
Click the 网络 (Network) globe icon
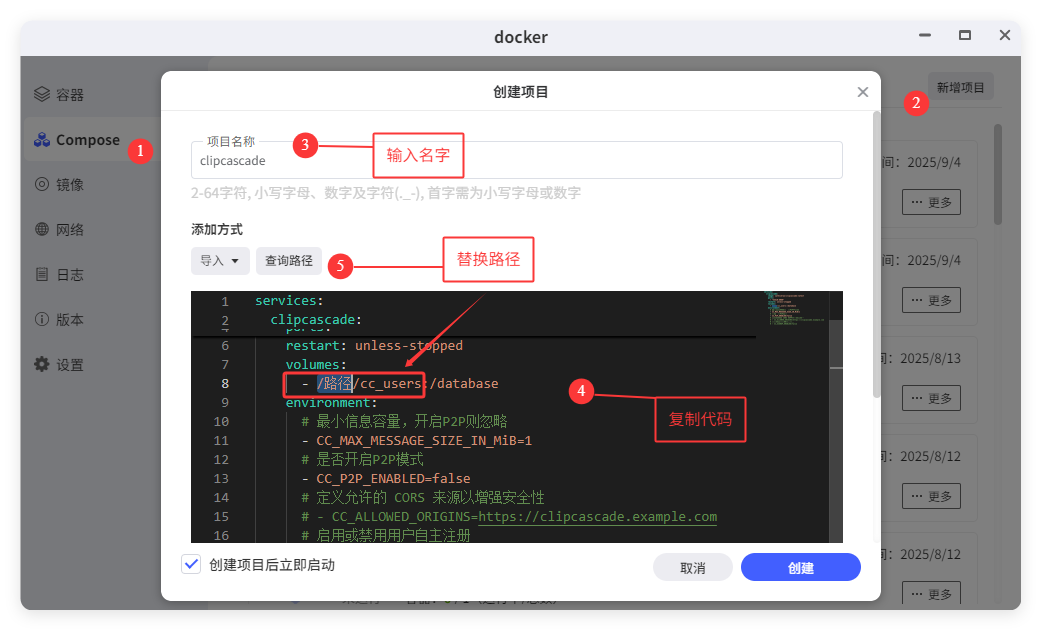[x=41, y=229]
